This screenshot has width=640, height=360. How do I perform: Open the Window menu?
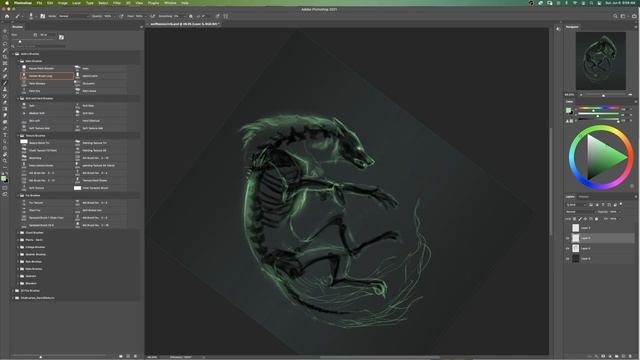(170, 3)
